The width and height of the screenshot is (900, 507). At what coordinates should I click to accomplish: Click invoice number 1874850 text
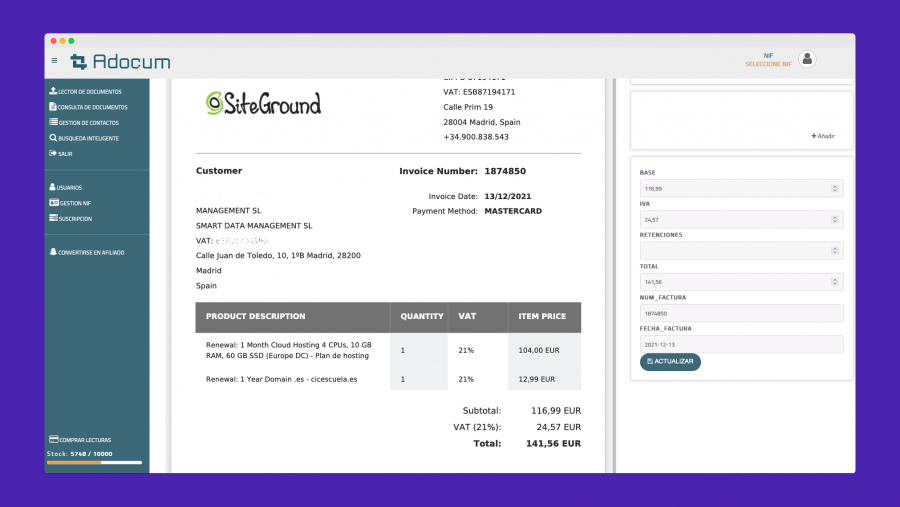[x=505, y=171]
